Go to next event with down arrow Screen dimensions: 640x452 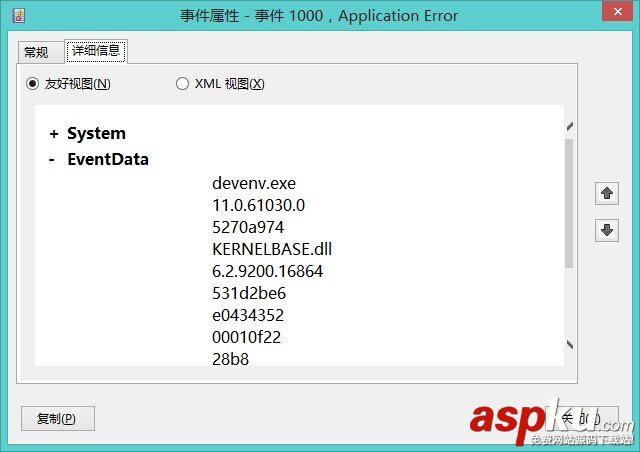tap(607, 230)
